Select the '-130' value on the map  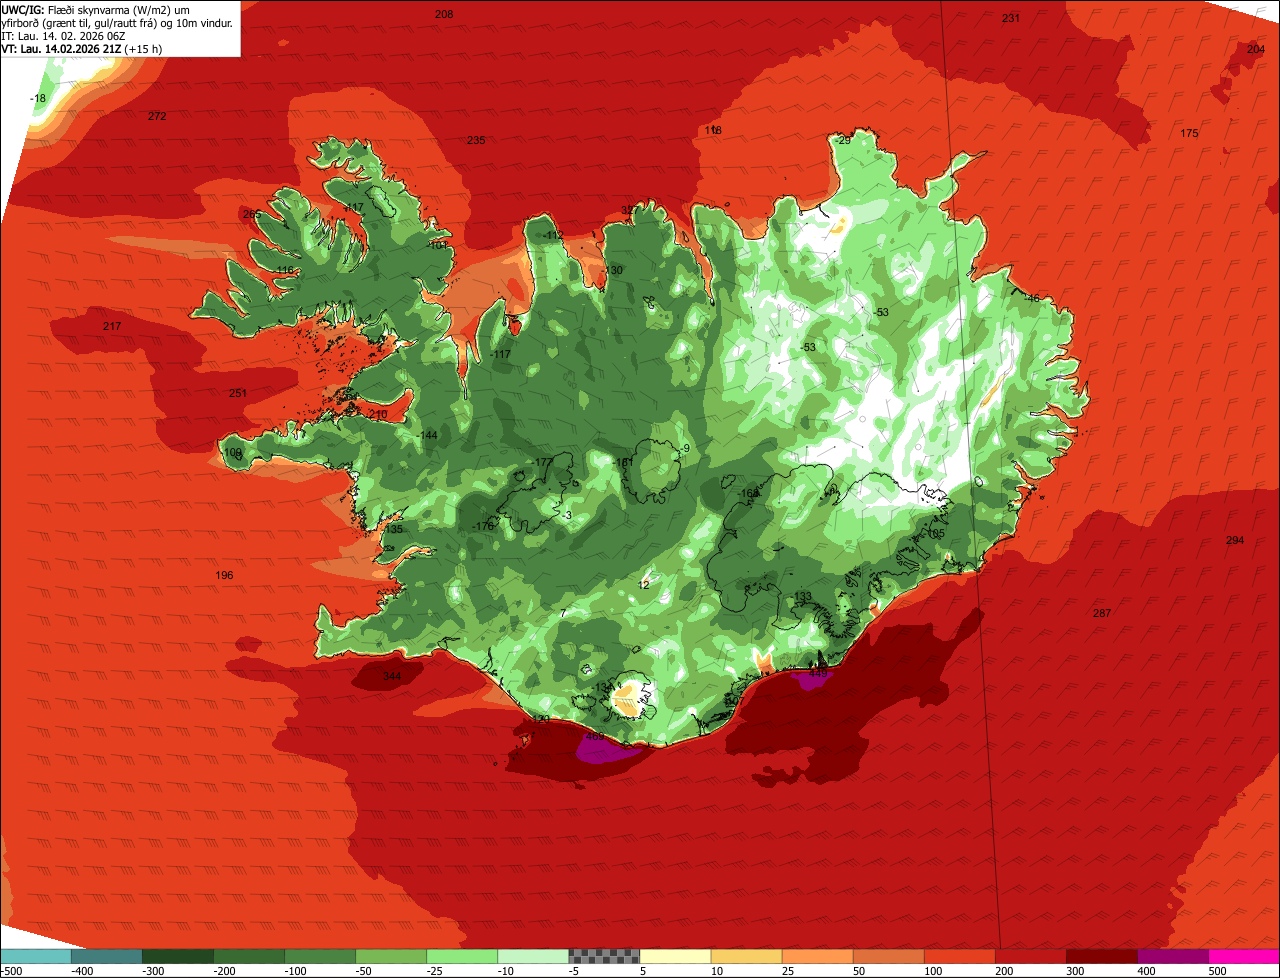tap(612, 270)
